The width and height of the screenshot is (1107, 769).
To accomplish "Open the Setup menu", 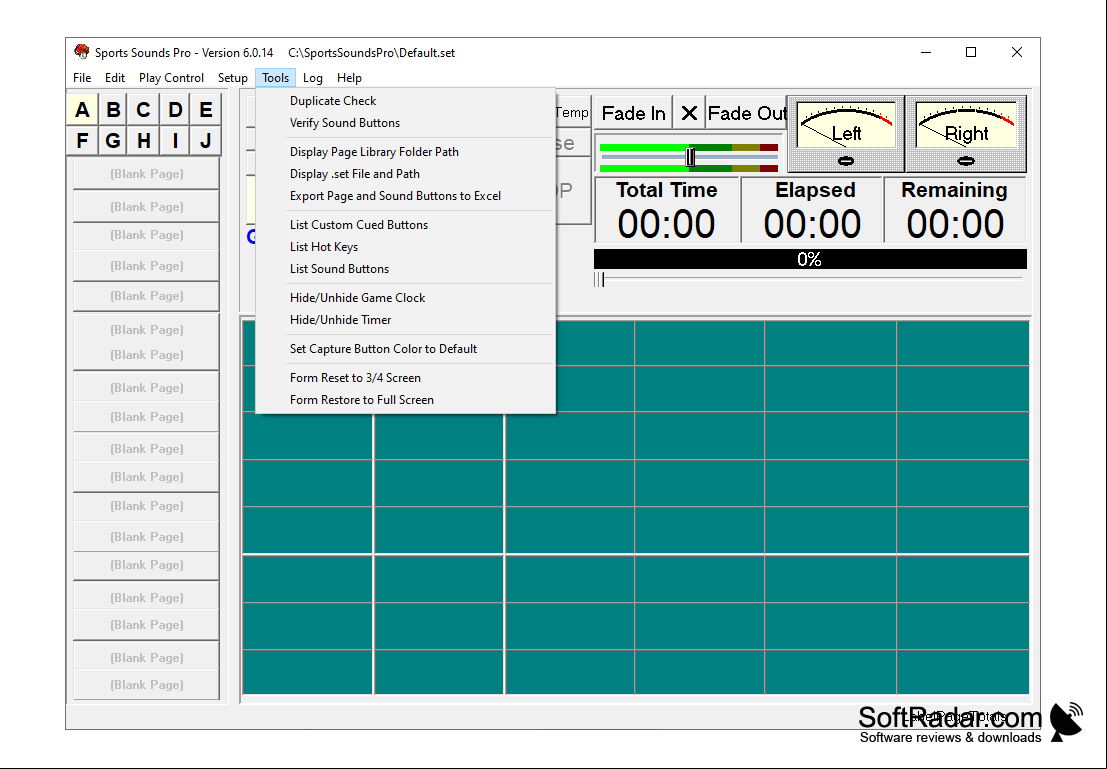I will [x=232, y=78].
